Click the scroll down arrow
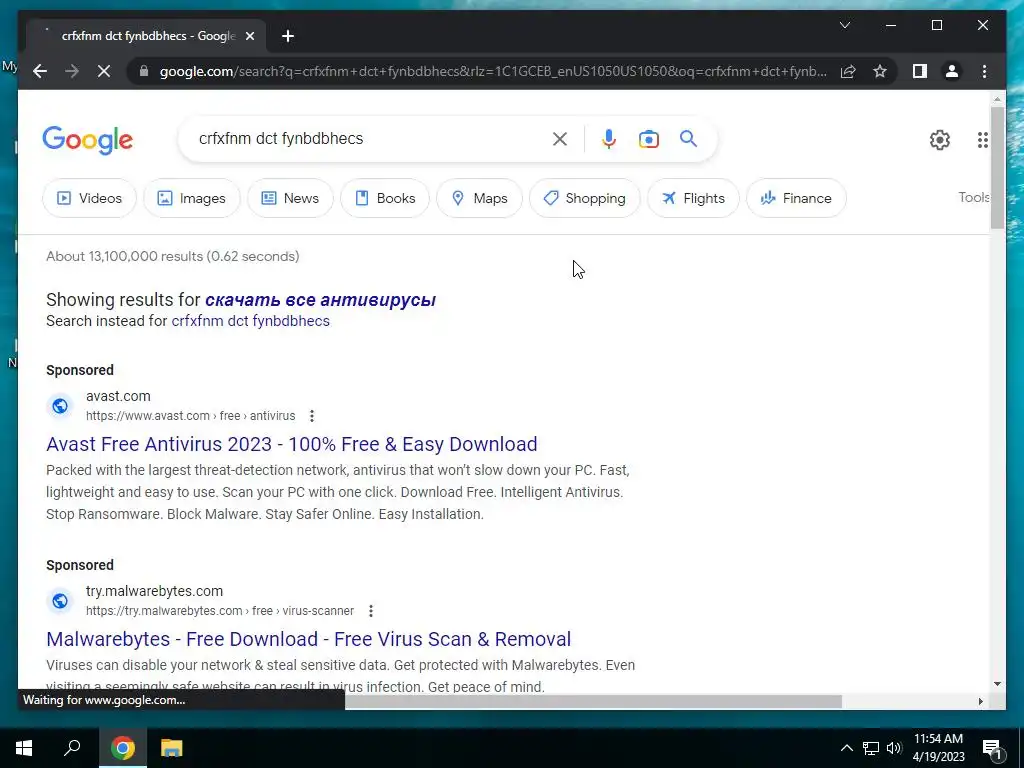 997,684
